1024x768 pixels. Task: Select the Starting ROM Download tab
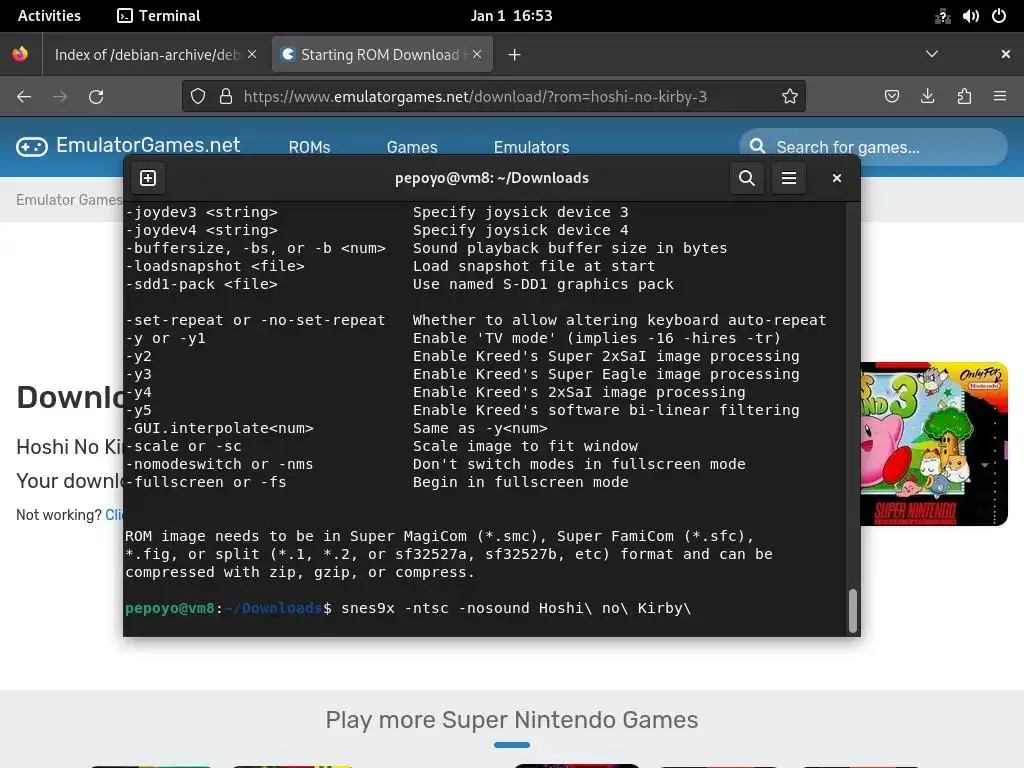[380, 55]
